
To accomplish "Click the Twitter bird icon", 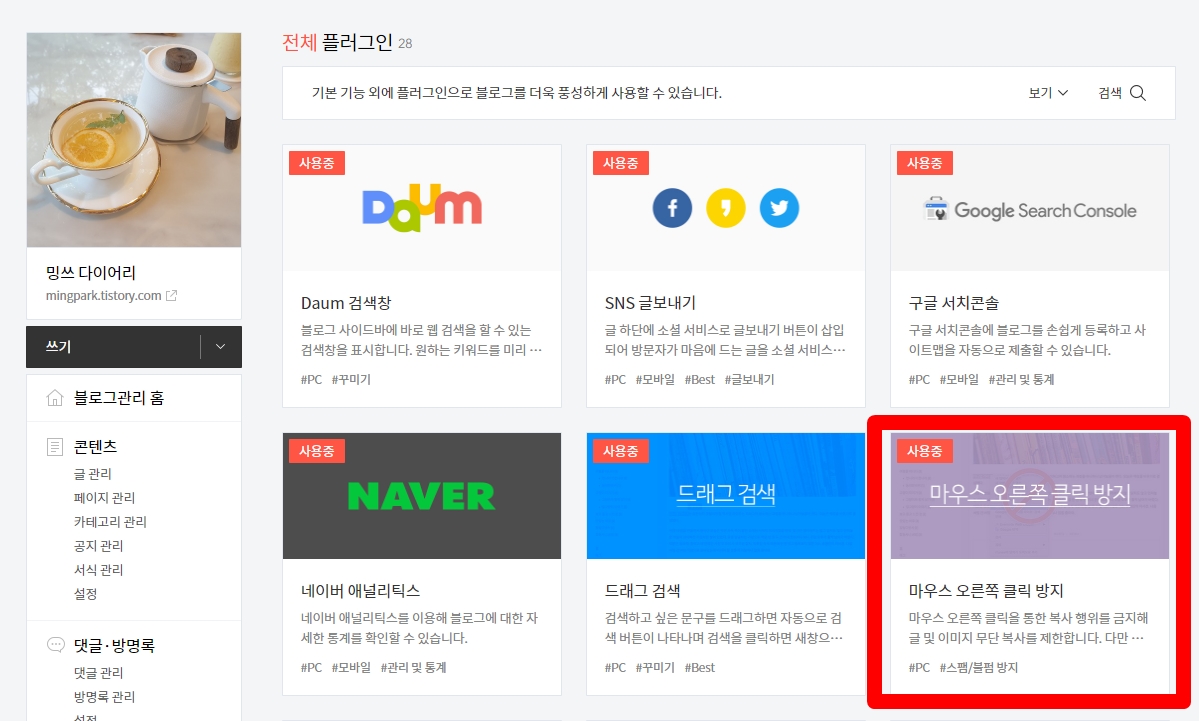I will 779,208.
